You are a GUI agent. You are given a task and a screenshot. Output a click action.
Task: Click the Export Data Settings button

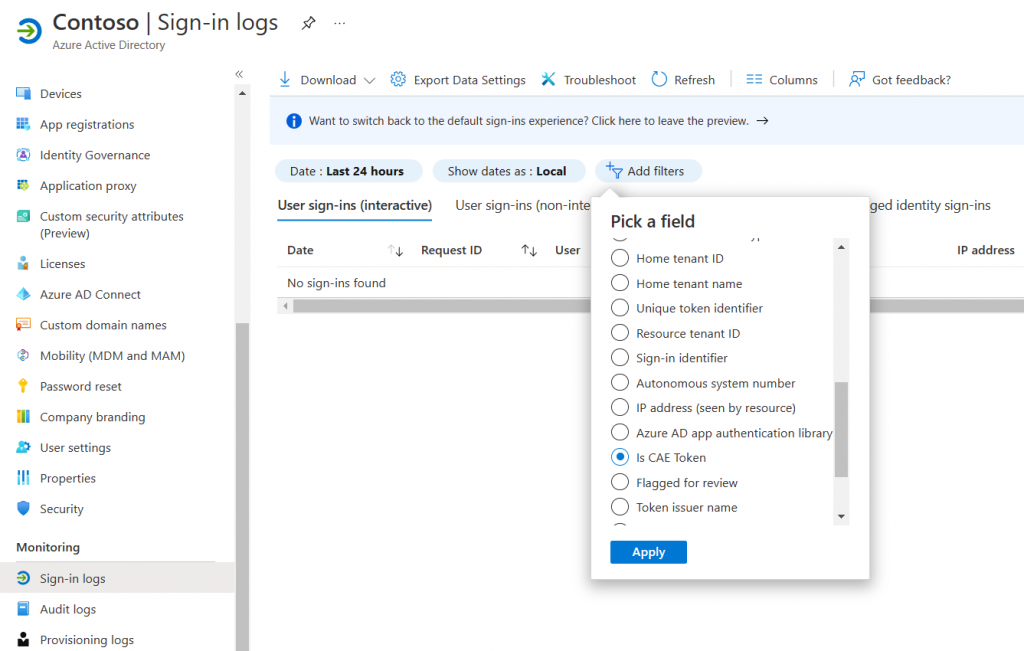point(458,80)
